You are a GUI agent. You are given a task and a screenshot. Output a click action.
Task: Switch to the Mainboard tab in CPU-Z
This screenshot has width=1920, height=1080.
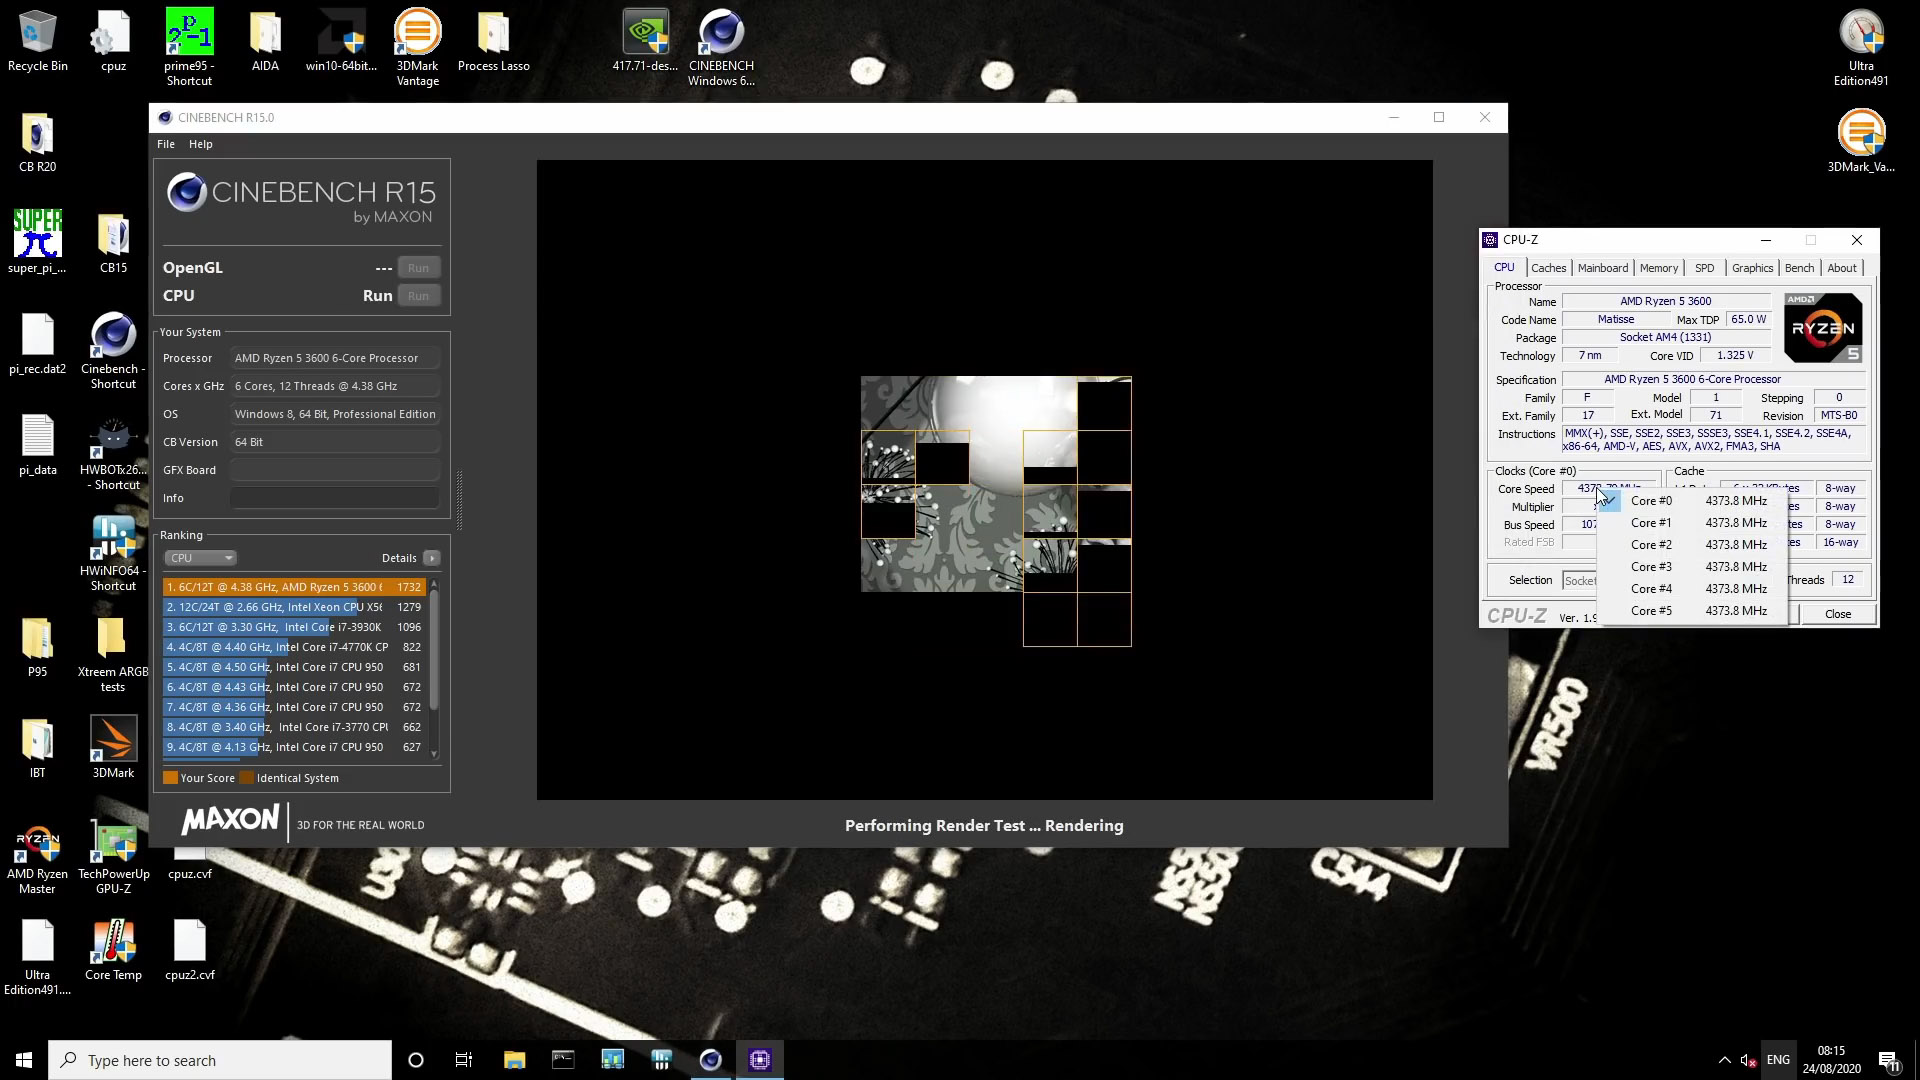[1603, 268]
